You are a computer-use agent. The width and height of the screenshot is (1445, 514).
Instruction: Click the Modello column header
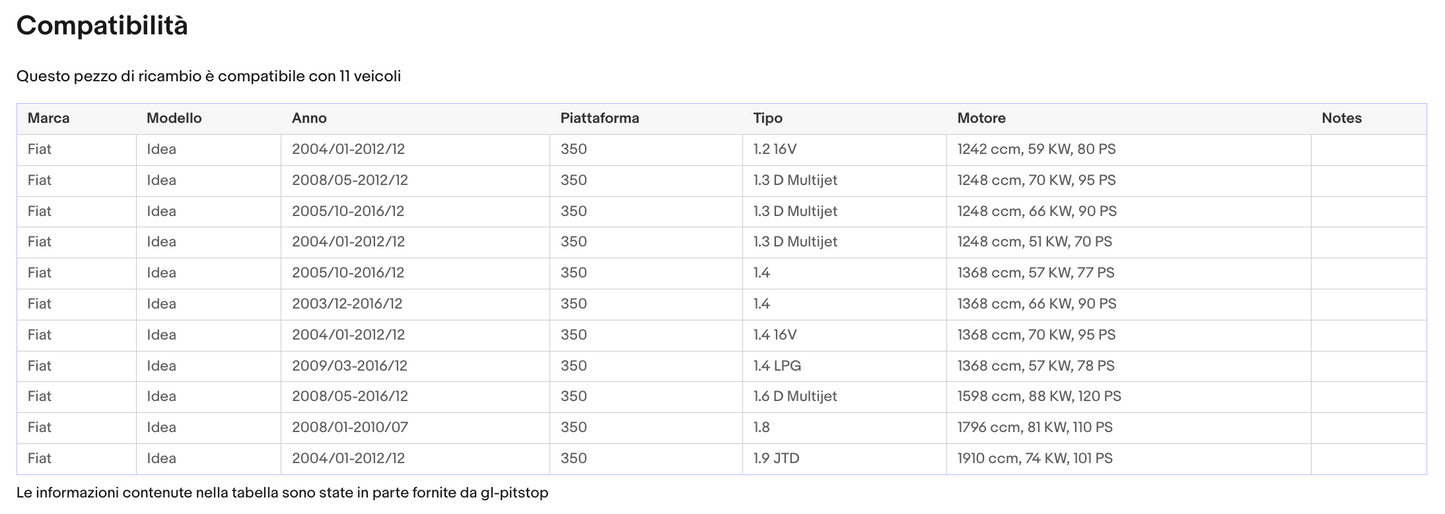174,118
